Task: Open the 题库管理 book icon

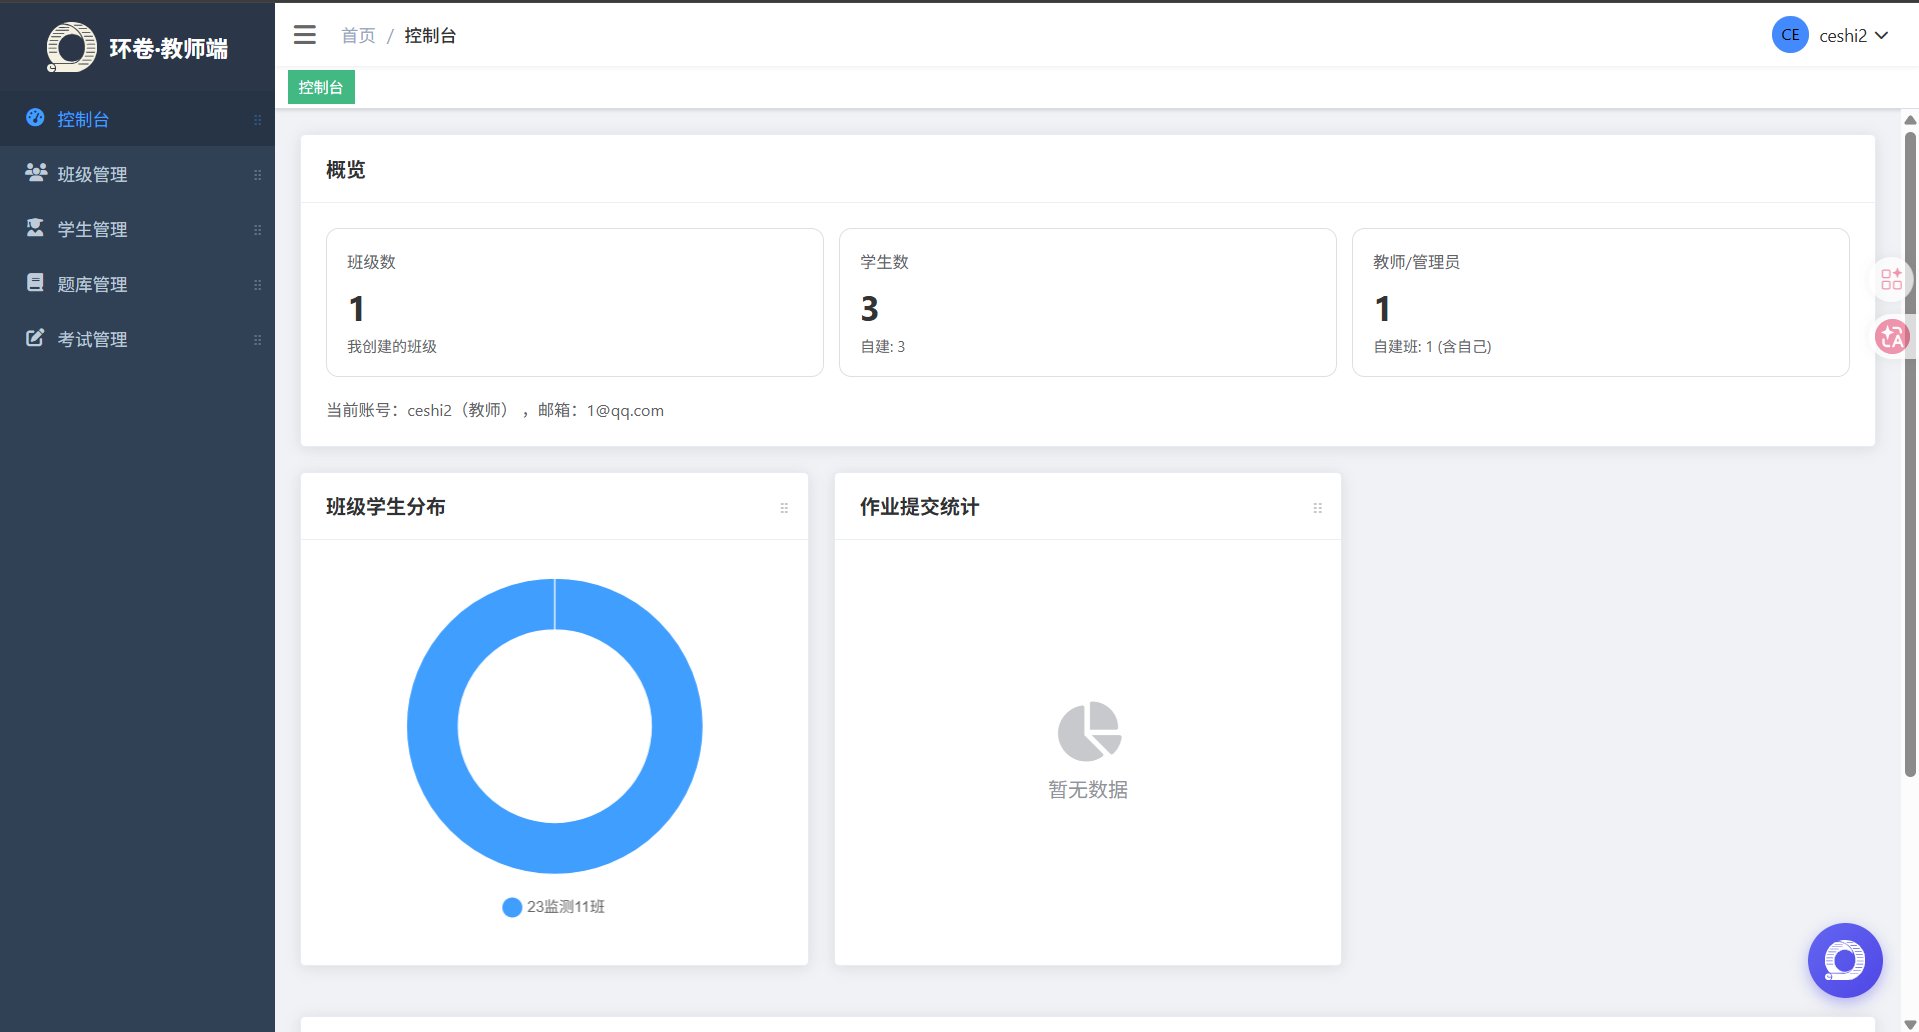Action: click(35, 283)
